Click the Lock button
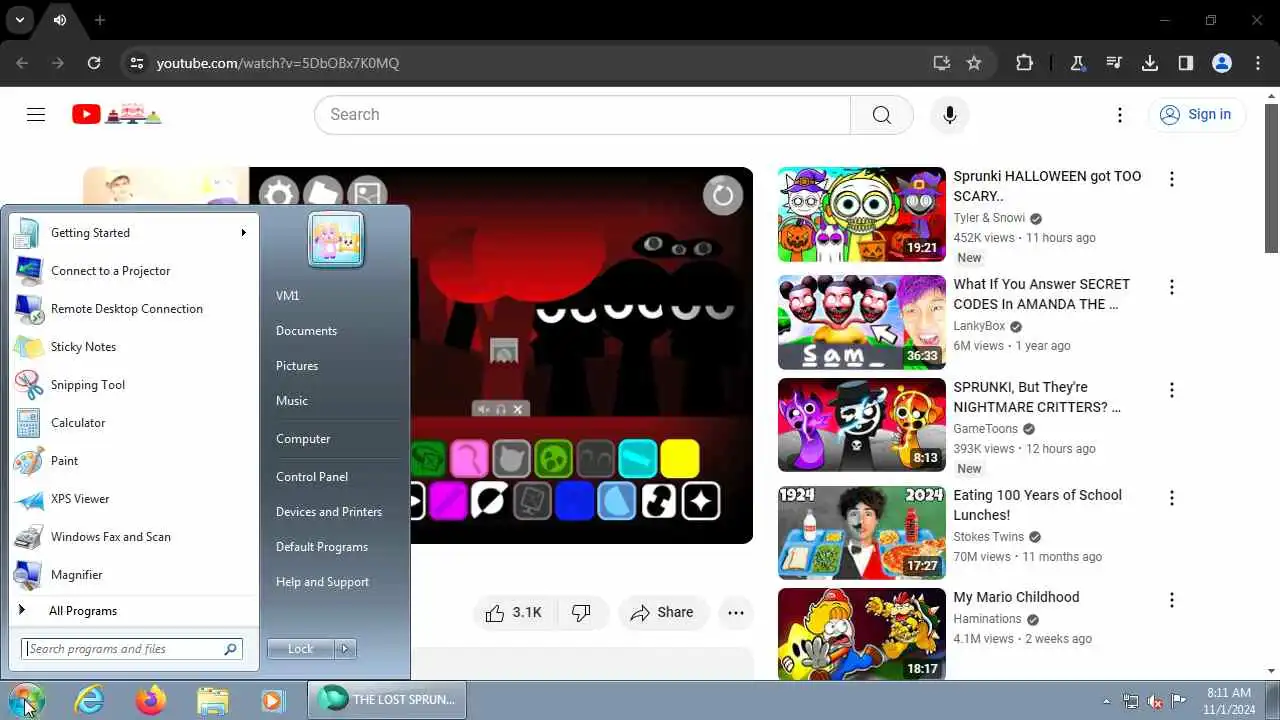This screenshot has height=720, width=1280. click(x=301, y=649)
